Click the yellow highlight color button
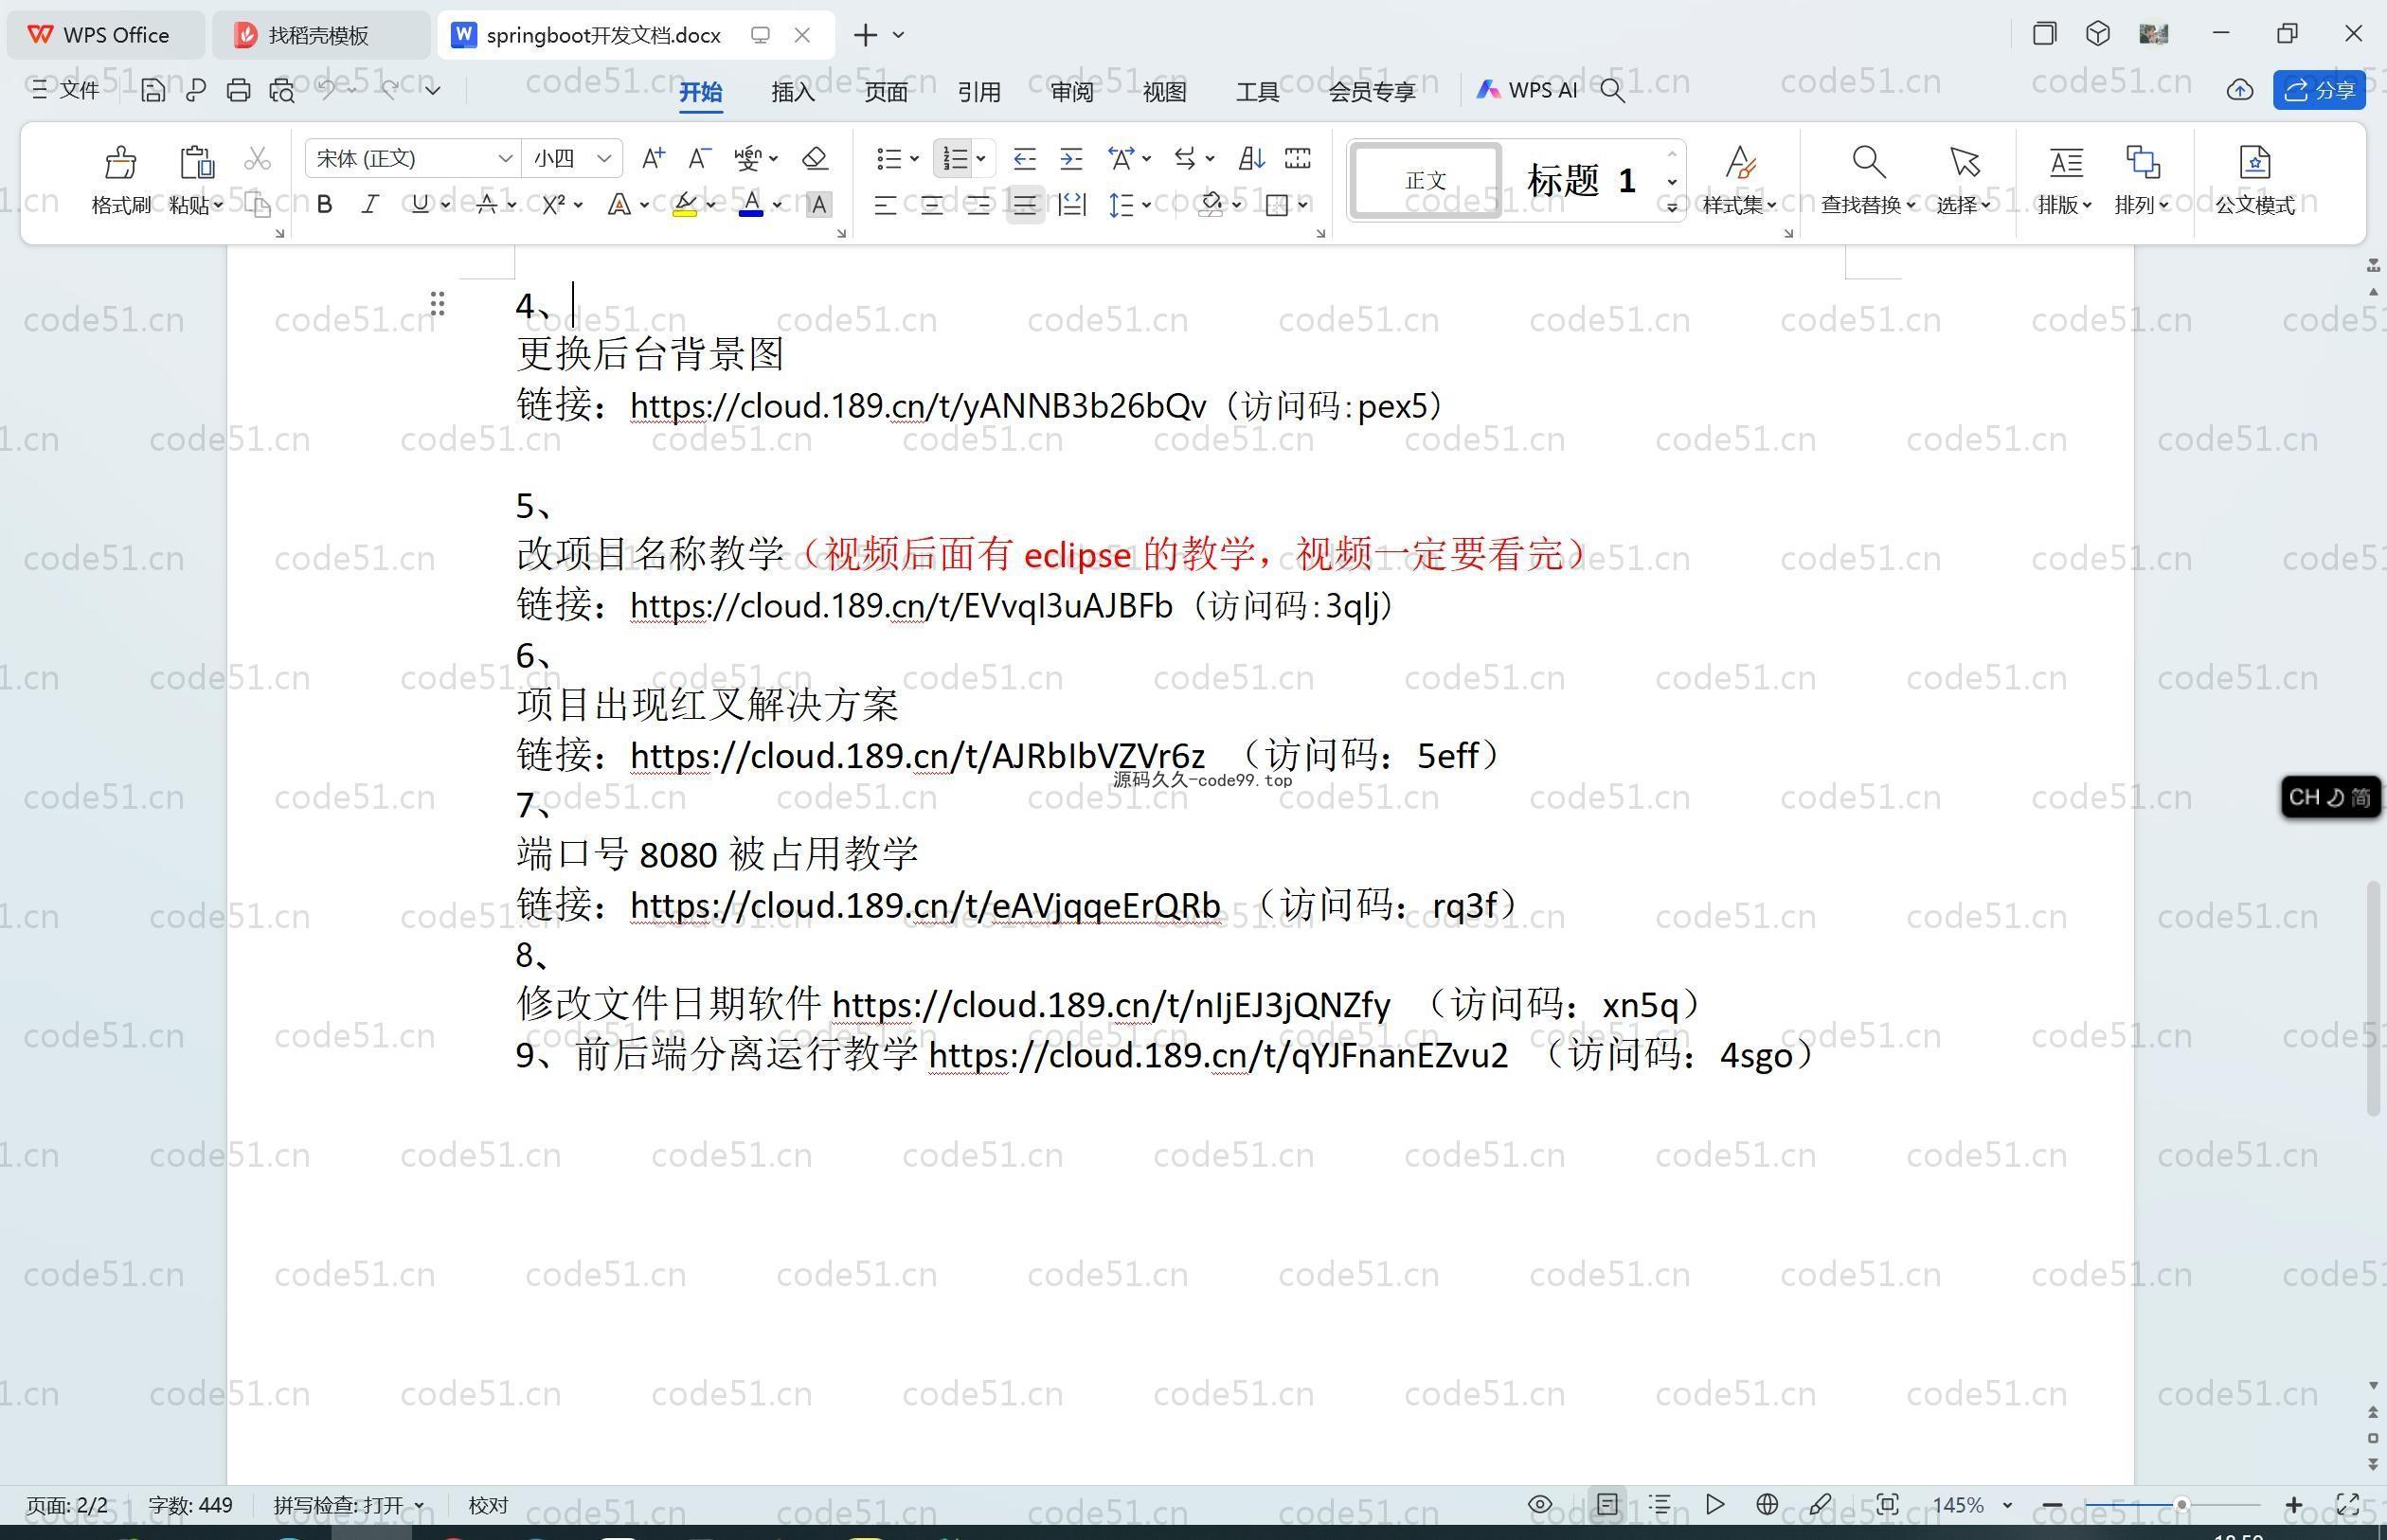This screenshot has height=1540, width=2387. point(684,205)
